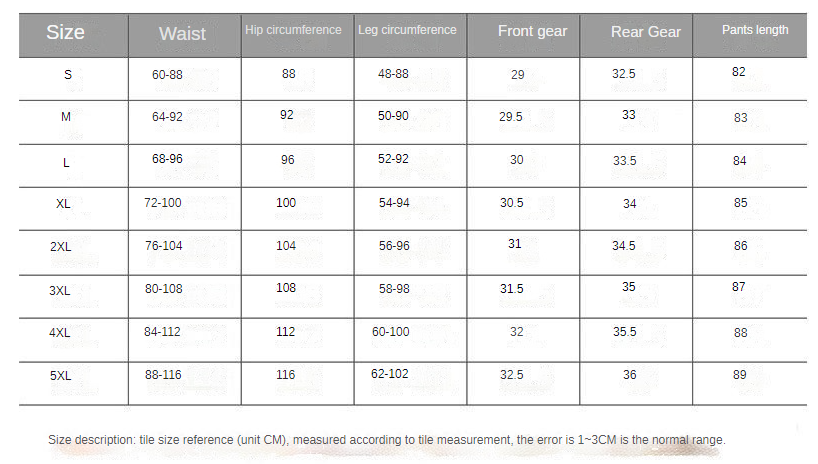Click the 62-102 leg circumference value

390,375
